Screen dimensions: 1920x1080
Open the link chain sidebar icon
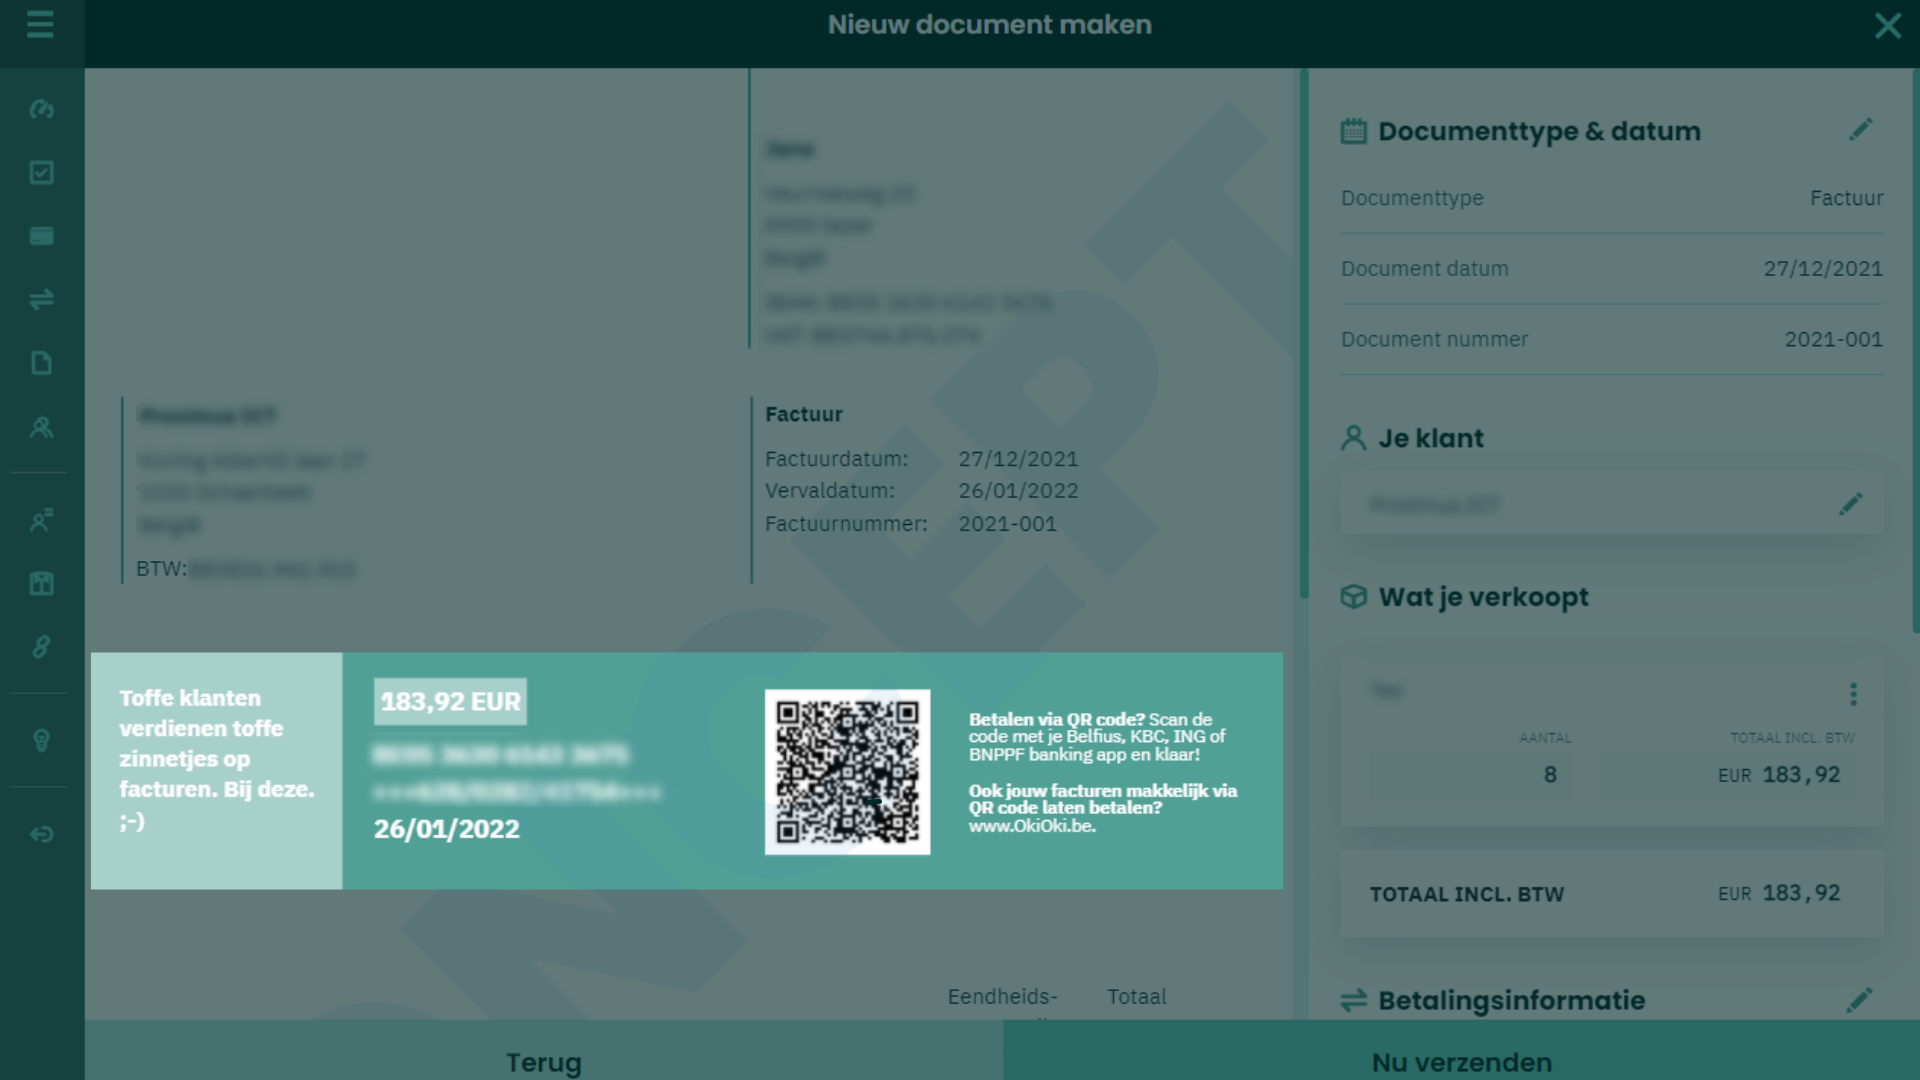point(41,647)
